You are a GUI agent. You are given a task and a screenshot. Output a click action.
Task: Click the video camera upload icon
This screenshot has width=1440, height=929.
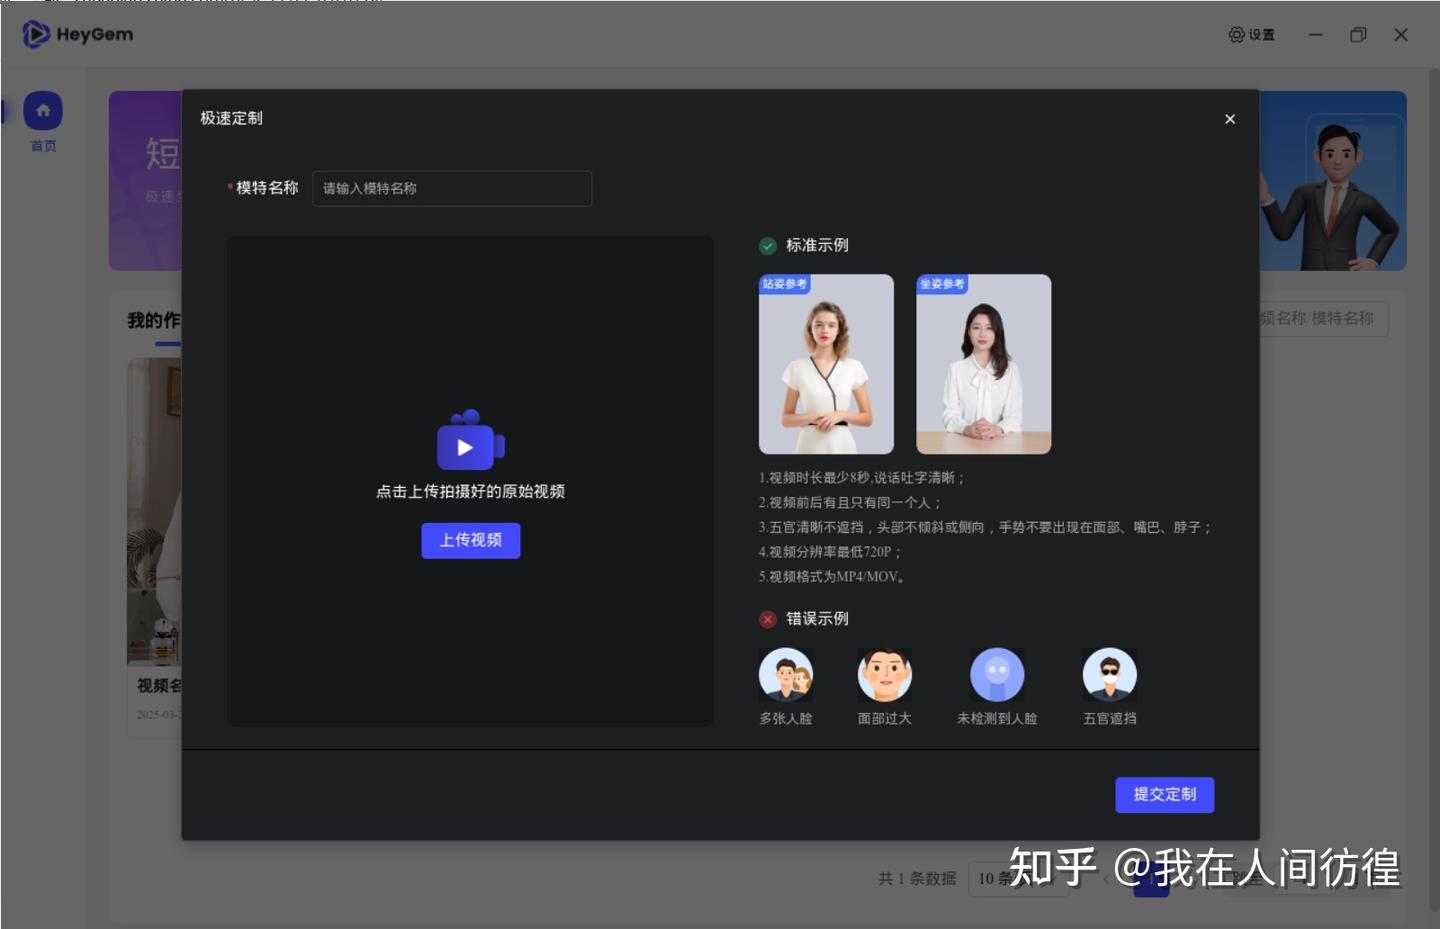(470, 443)
